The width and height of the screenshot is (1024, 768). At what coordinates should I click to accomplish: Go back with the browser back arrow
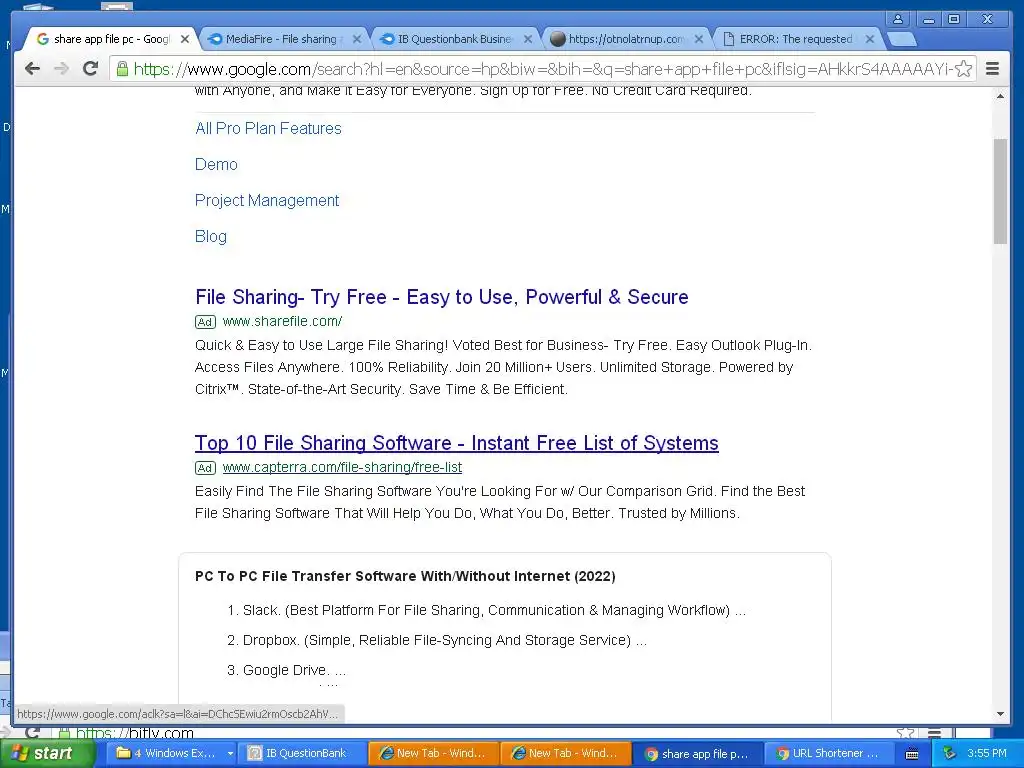pos(32,69)
